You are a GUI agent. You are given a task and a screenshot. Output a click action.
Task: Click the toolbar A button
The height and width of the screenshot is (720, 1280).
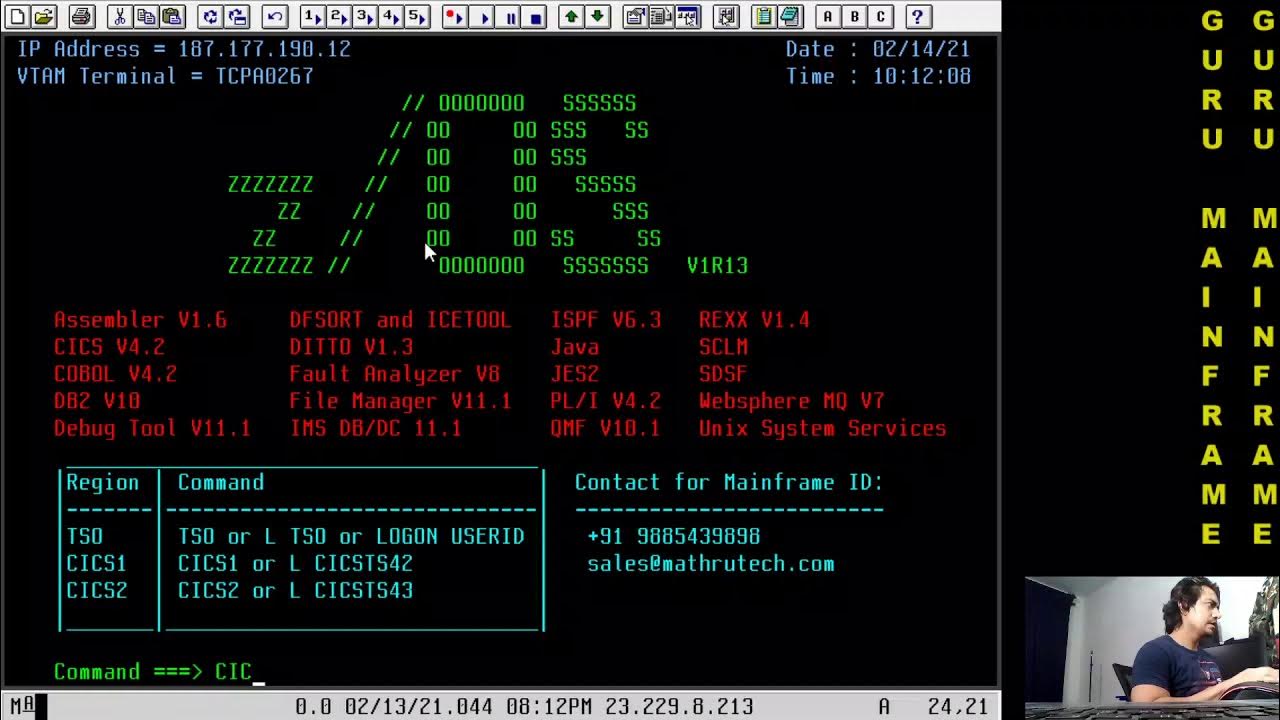(x=828, y=16)
